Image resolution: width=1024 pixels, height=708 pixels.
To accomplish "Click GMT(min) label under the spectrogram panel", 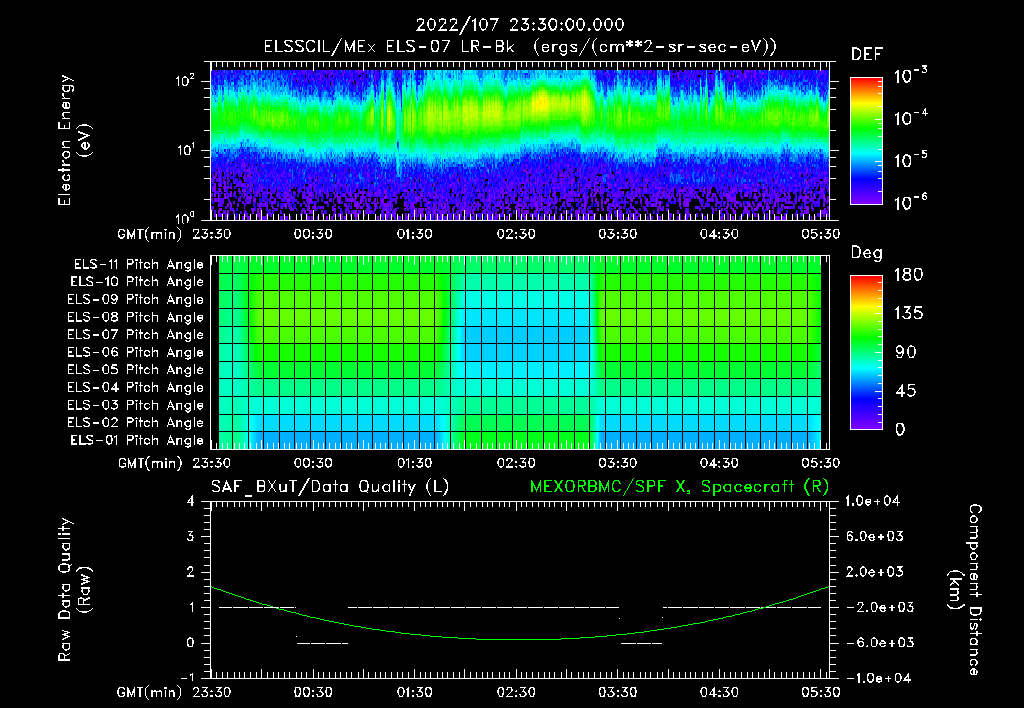I will (150, 234).
